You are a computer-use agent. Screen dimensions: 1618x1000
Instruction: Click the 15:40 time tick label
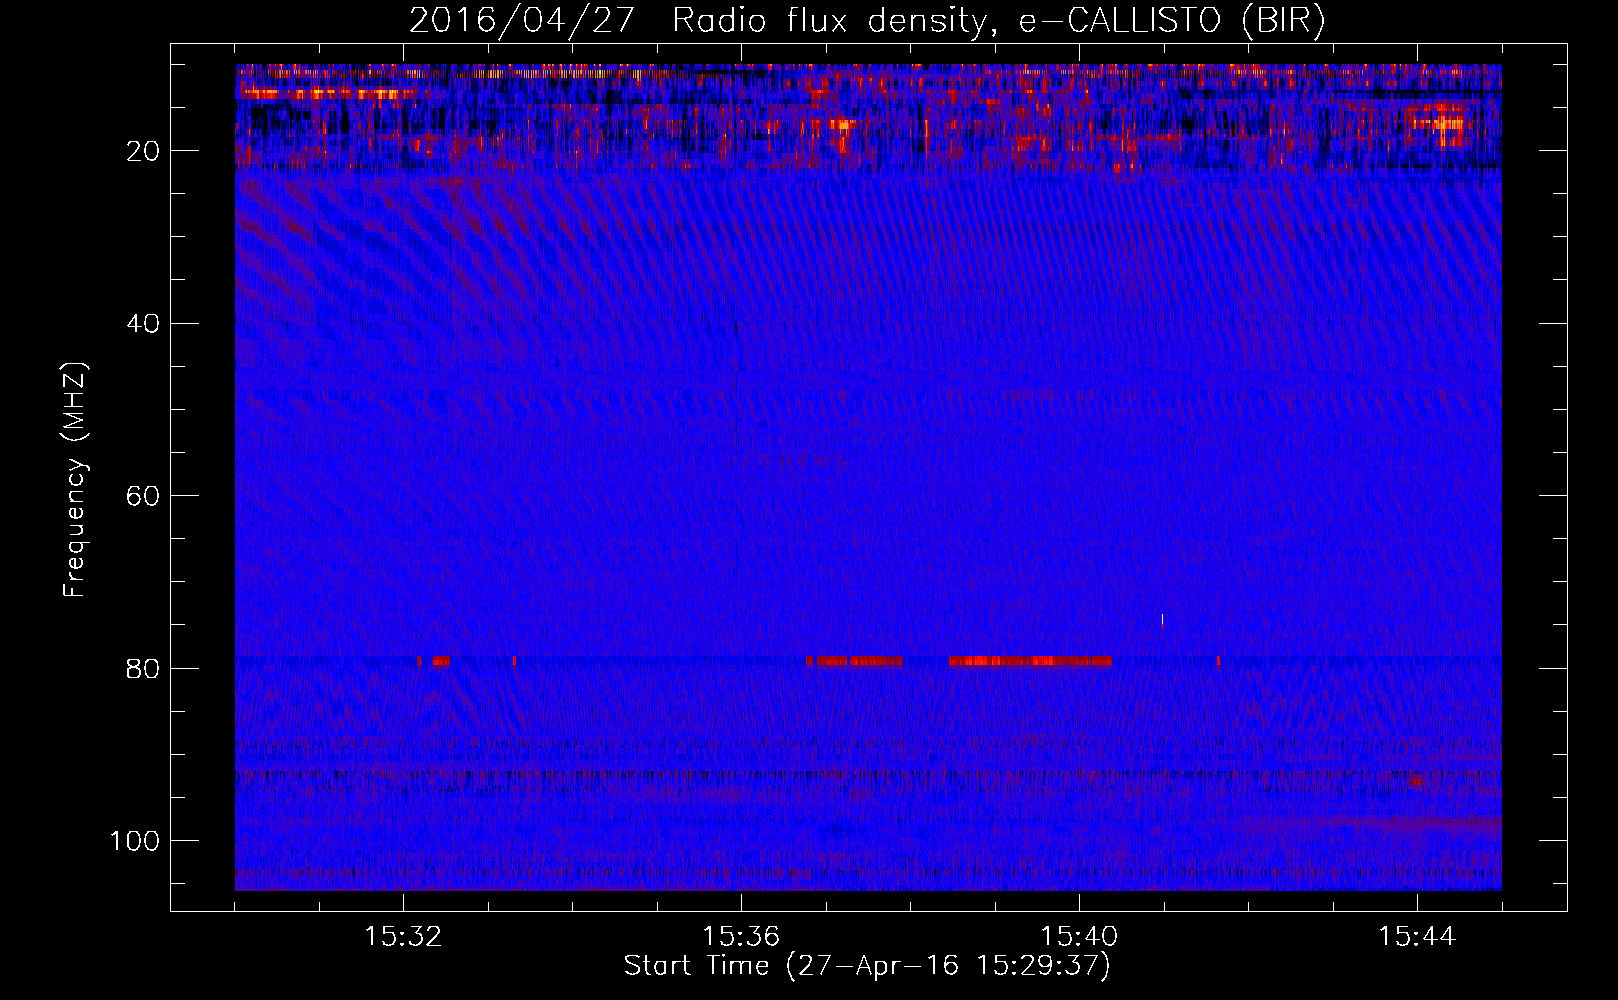[x=1079, y=936]
